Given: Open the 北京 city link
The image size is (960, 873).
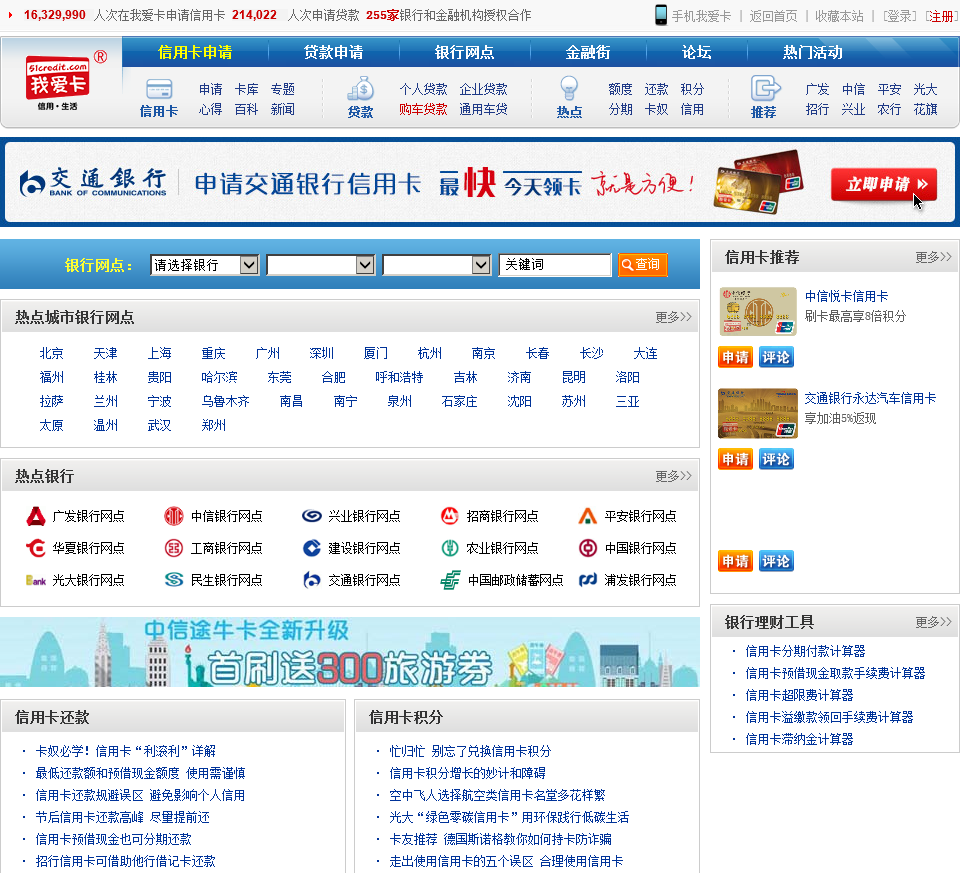Looking at the screenshot, I should click(x=51, y=353).
